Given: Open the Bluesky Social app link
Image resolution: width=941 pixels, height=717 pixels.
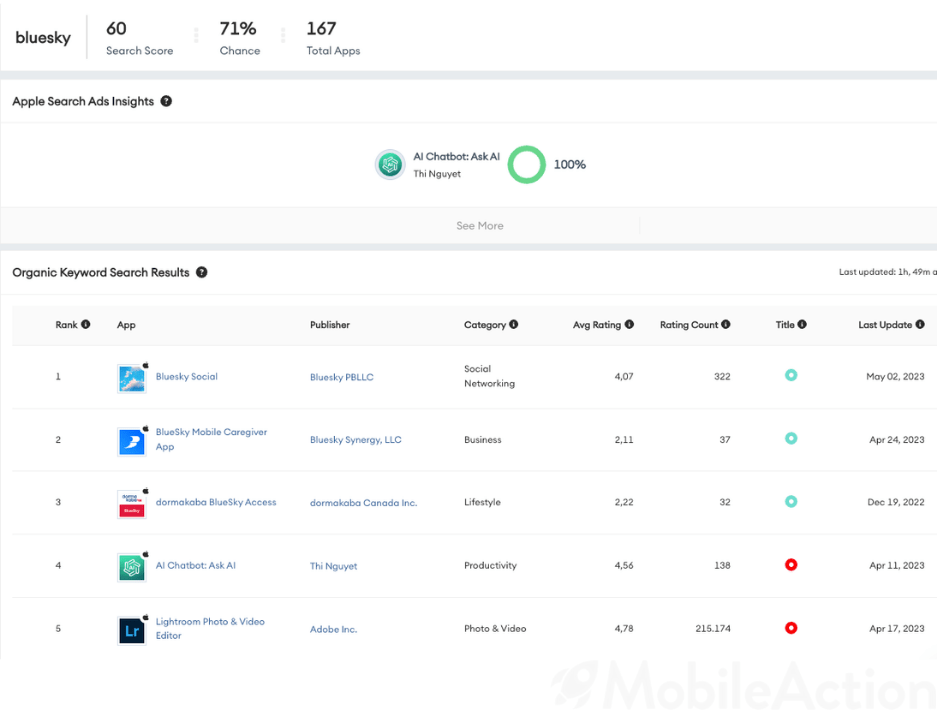Looking at the screenshot, I should click(x=187, y=377).
